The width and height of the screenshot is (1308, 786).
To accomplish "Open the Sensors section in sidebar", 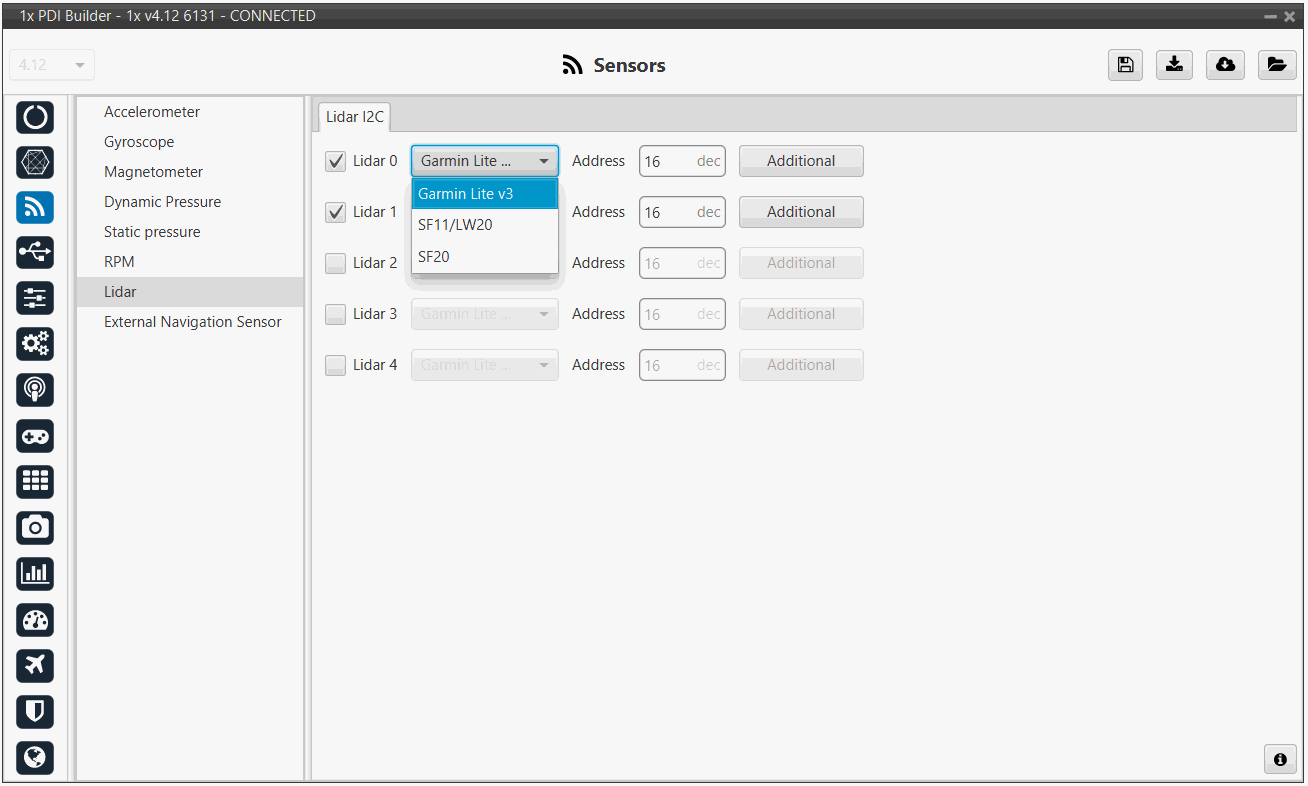I will coord(35,207).
